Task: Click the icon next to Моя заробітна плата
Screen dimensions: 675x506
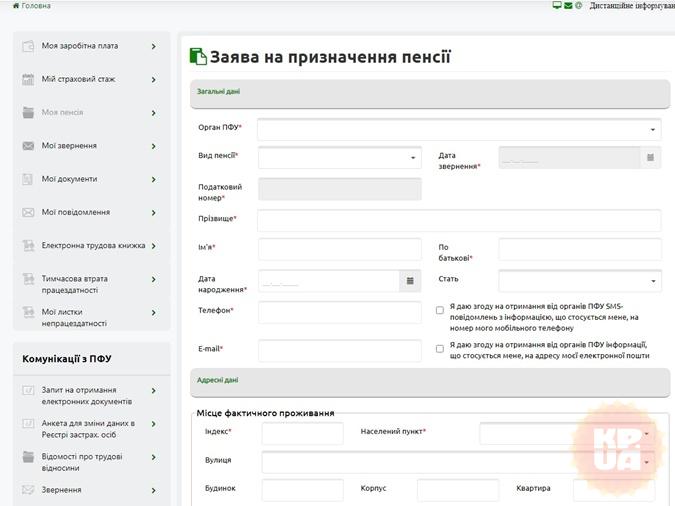Action: pyautogui.click(x=28, y=46)
